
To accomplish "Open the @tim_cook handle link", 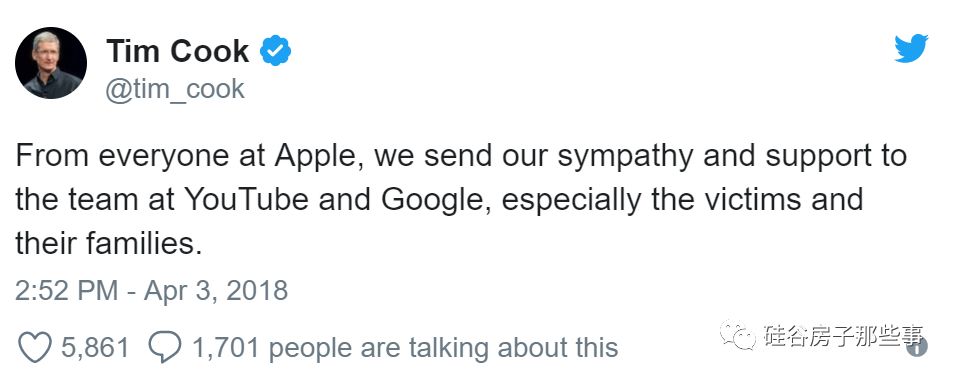I will pos(175,89).
